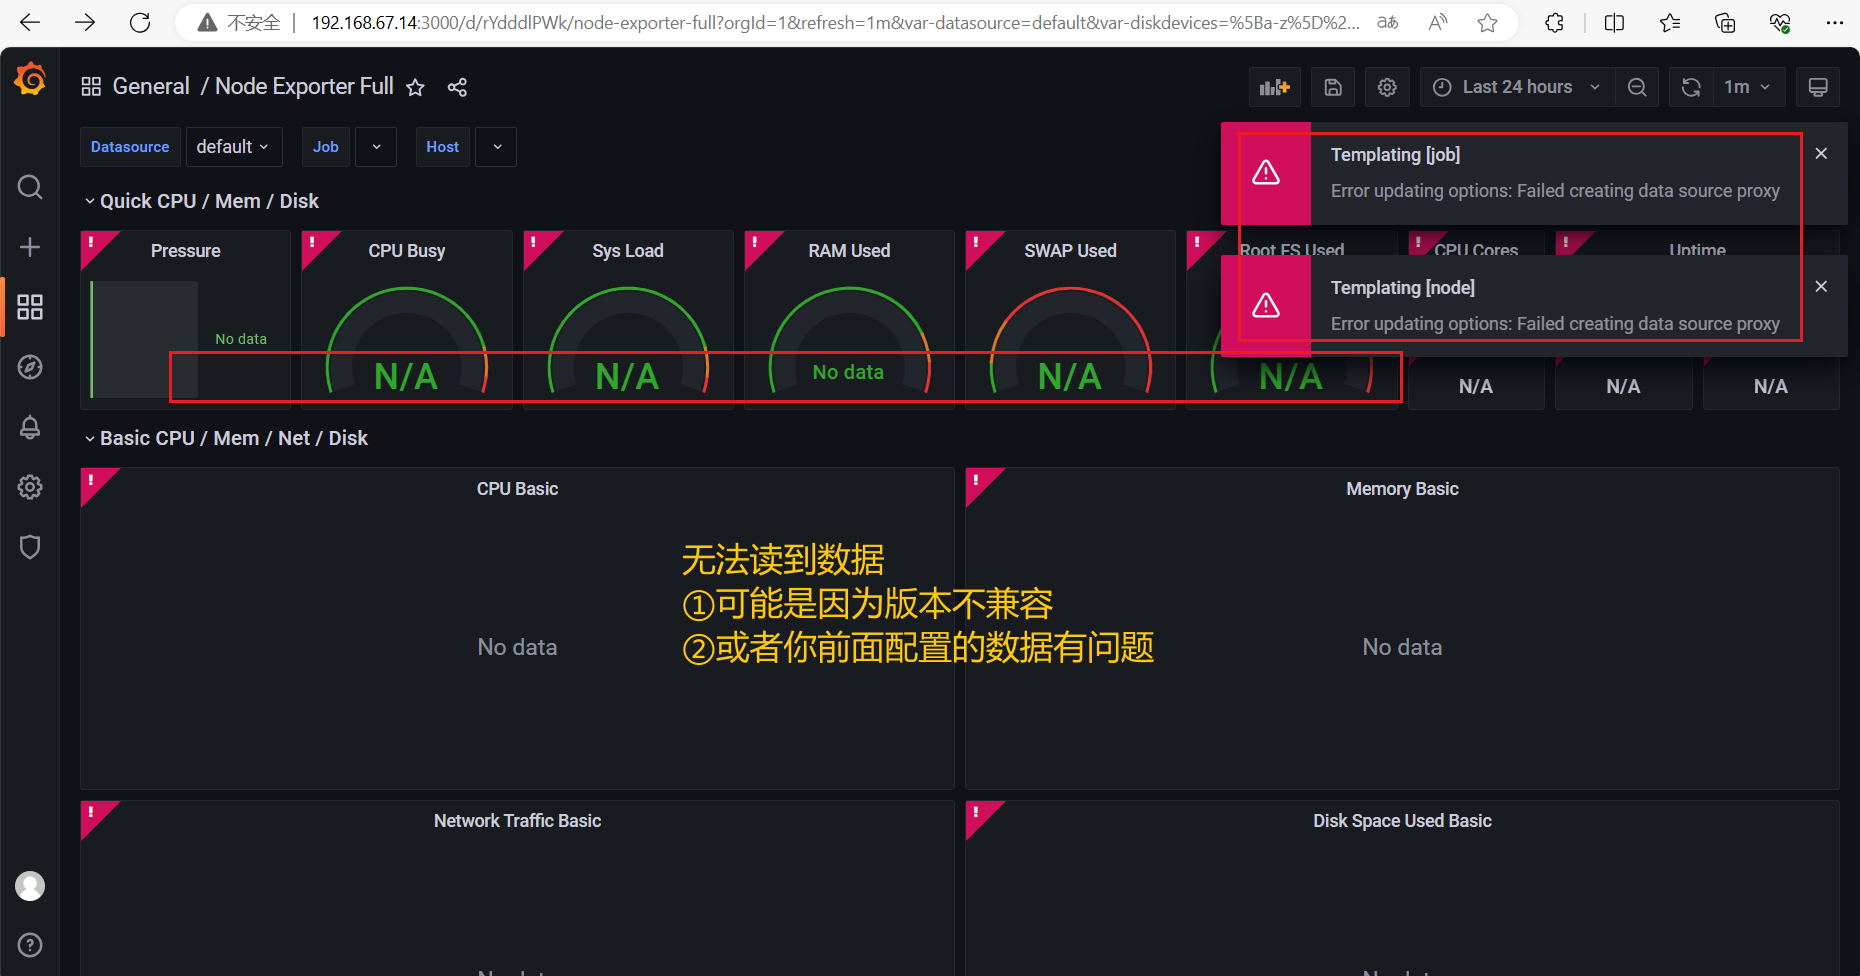Open the RAM Used panel title menu
The height and width of the screenshot is (976, 1860).
coord(849,251)
